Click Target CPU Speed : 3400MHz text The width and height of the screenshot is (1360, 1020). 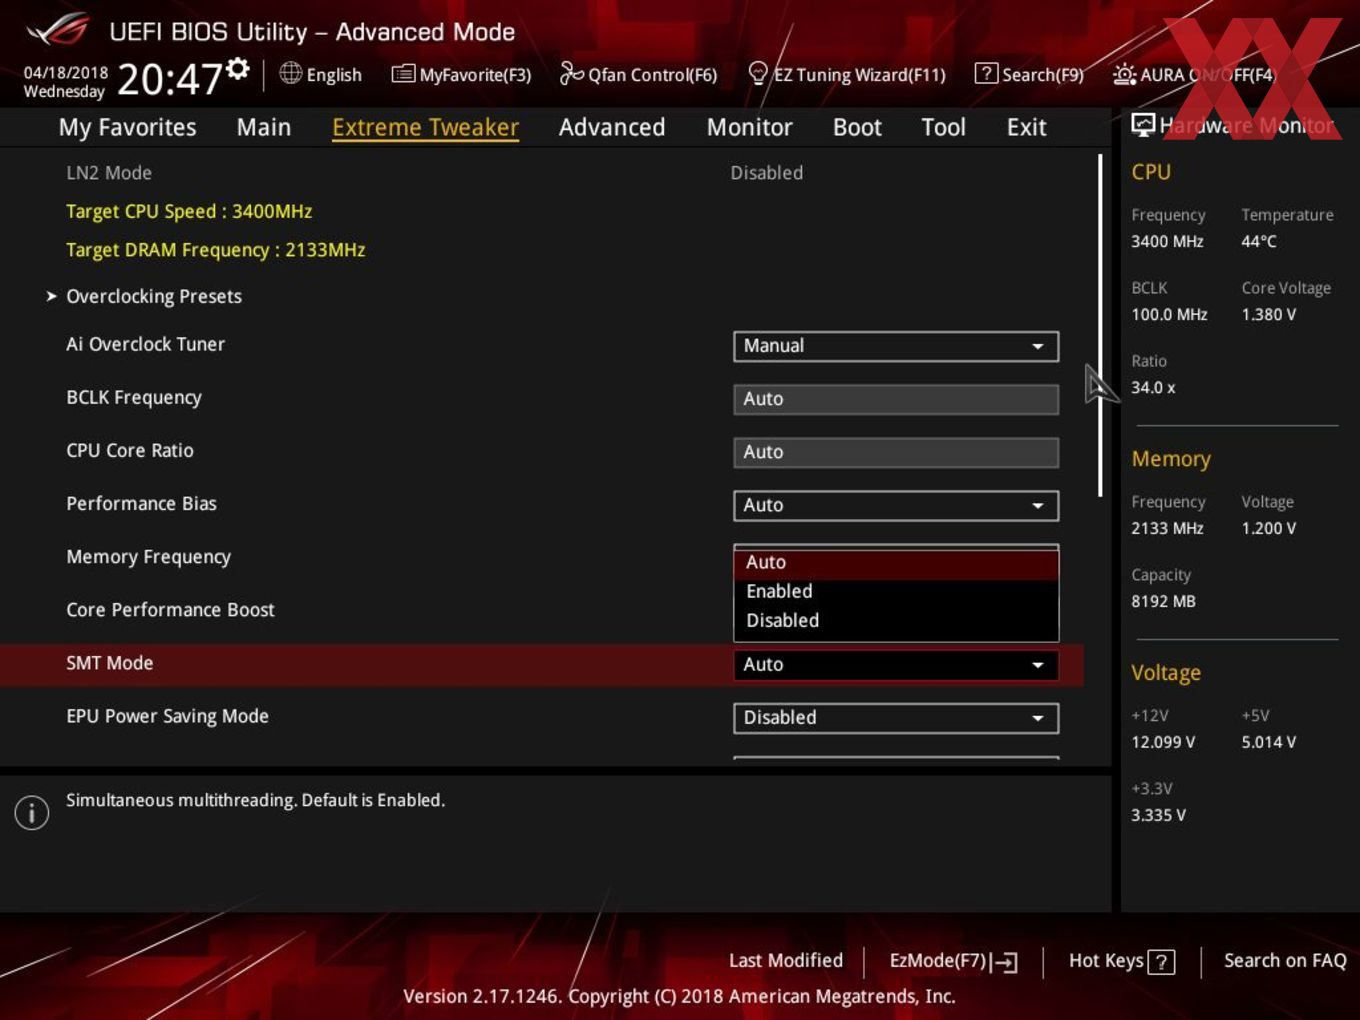pos(189,212)
